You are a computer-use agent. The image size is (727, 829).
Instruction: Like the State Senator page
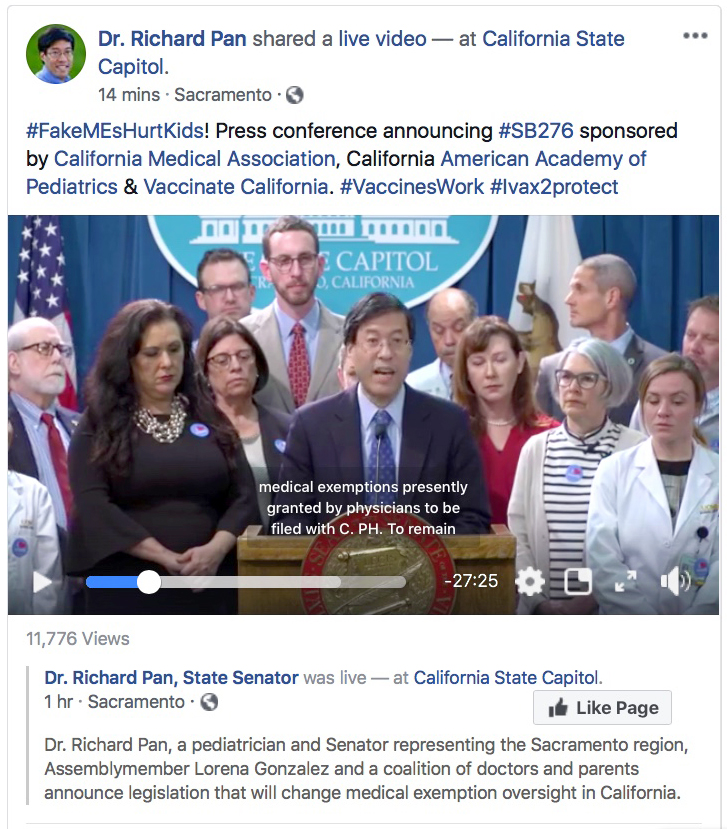tap(602, 707)
